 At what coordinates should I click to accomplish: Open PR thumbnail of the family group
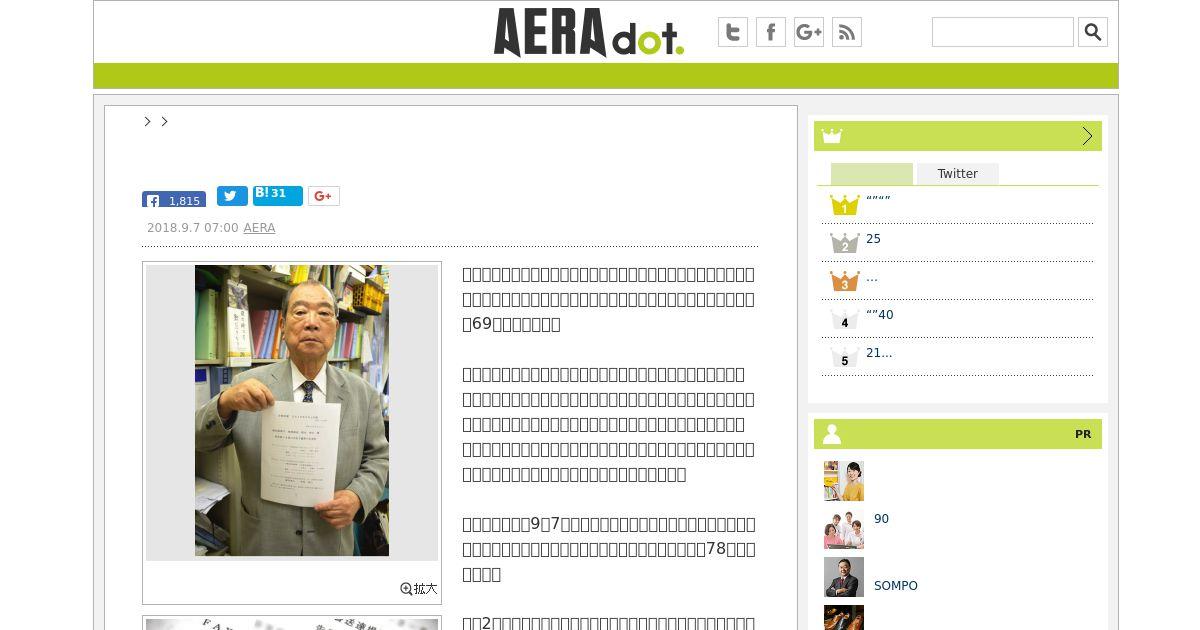(844, 529)
